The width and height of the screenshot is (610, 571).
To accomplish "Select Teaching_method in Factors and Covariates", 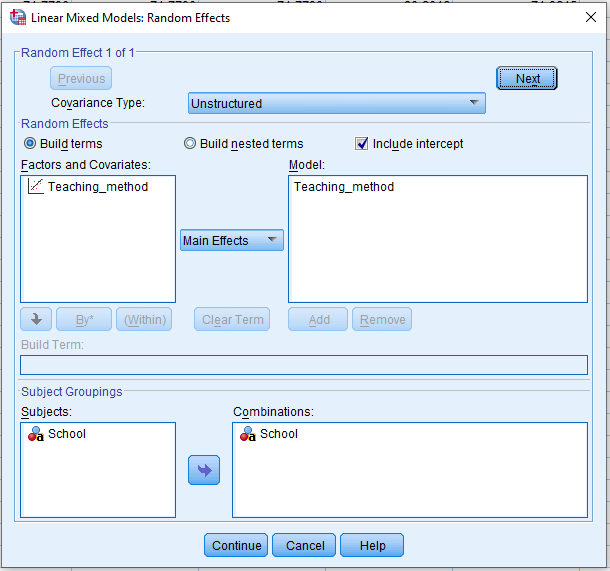I will pos(97,187).
